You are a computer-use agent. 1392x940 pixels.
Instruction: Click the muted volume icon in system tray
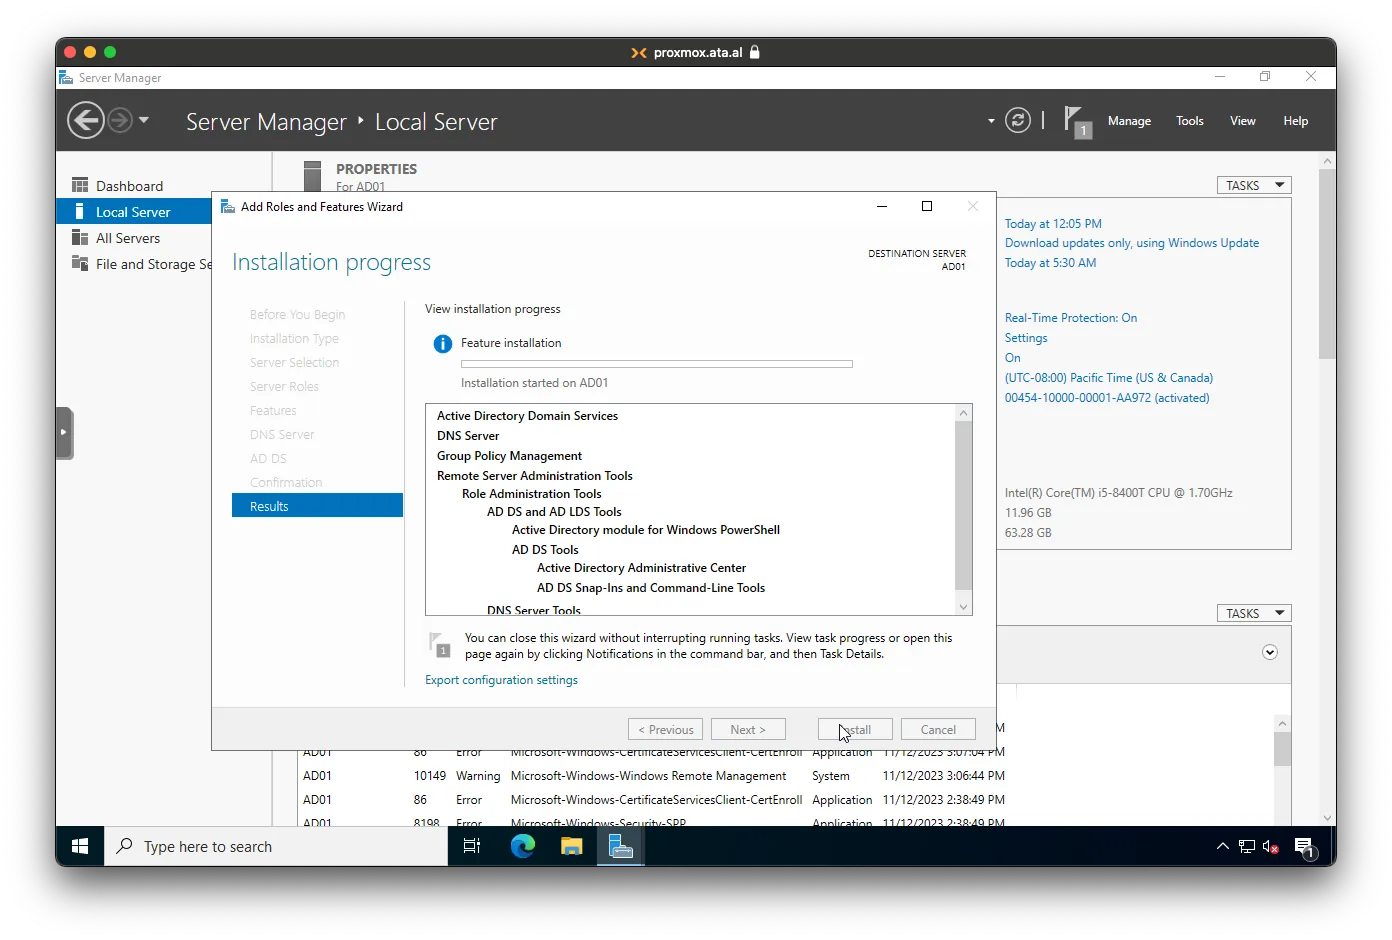1271,846
